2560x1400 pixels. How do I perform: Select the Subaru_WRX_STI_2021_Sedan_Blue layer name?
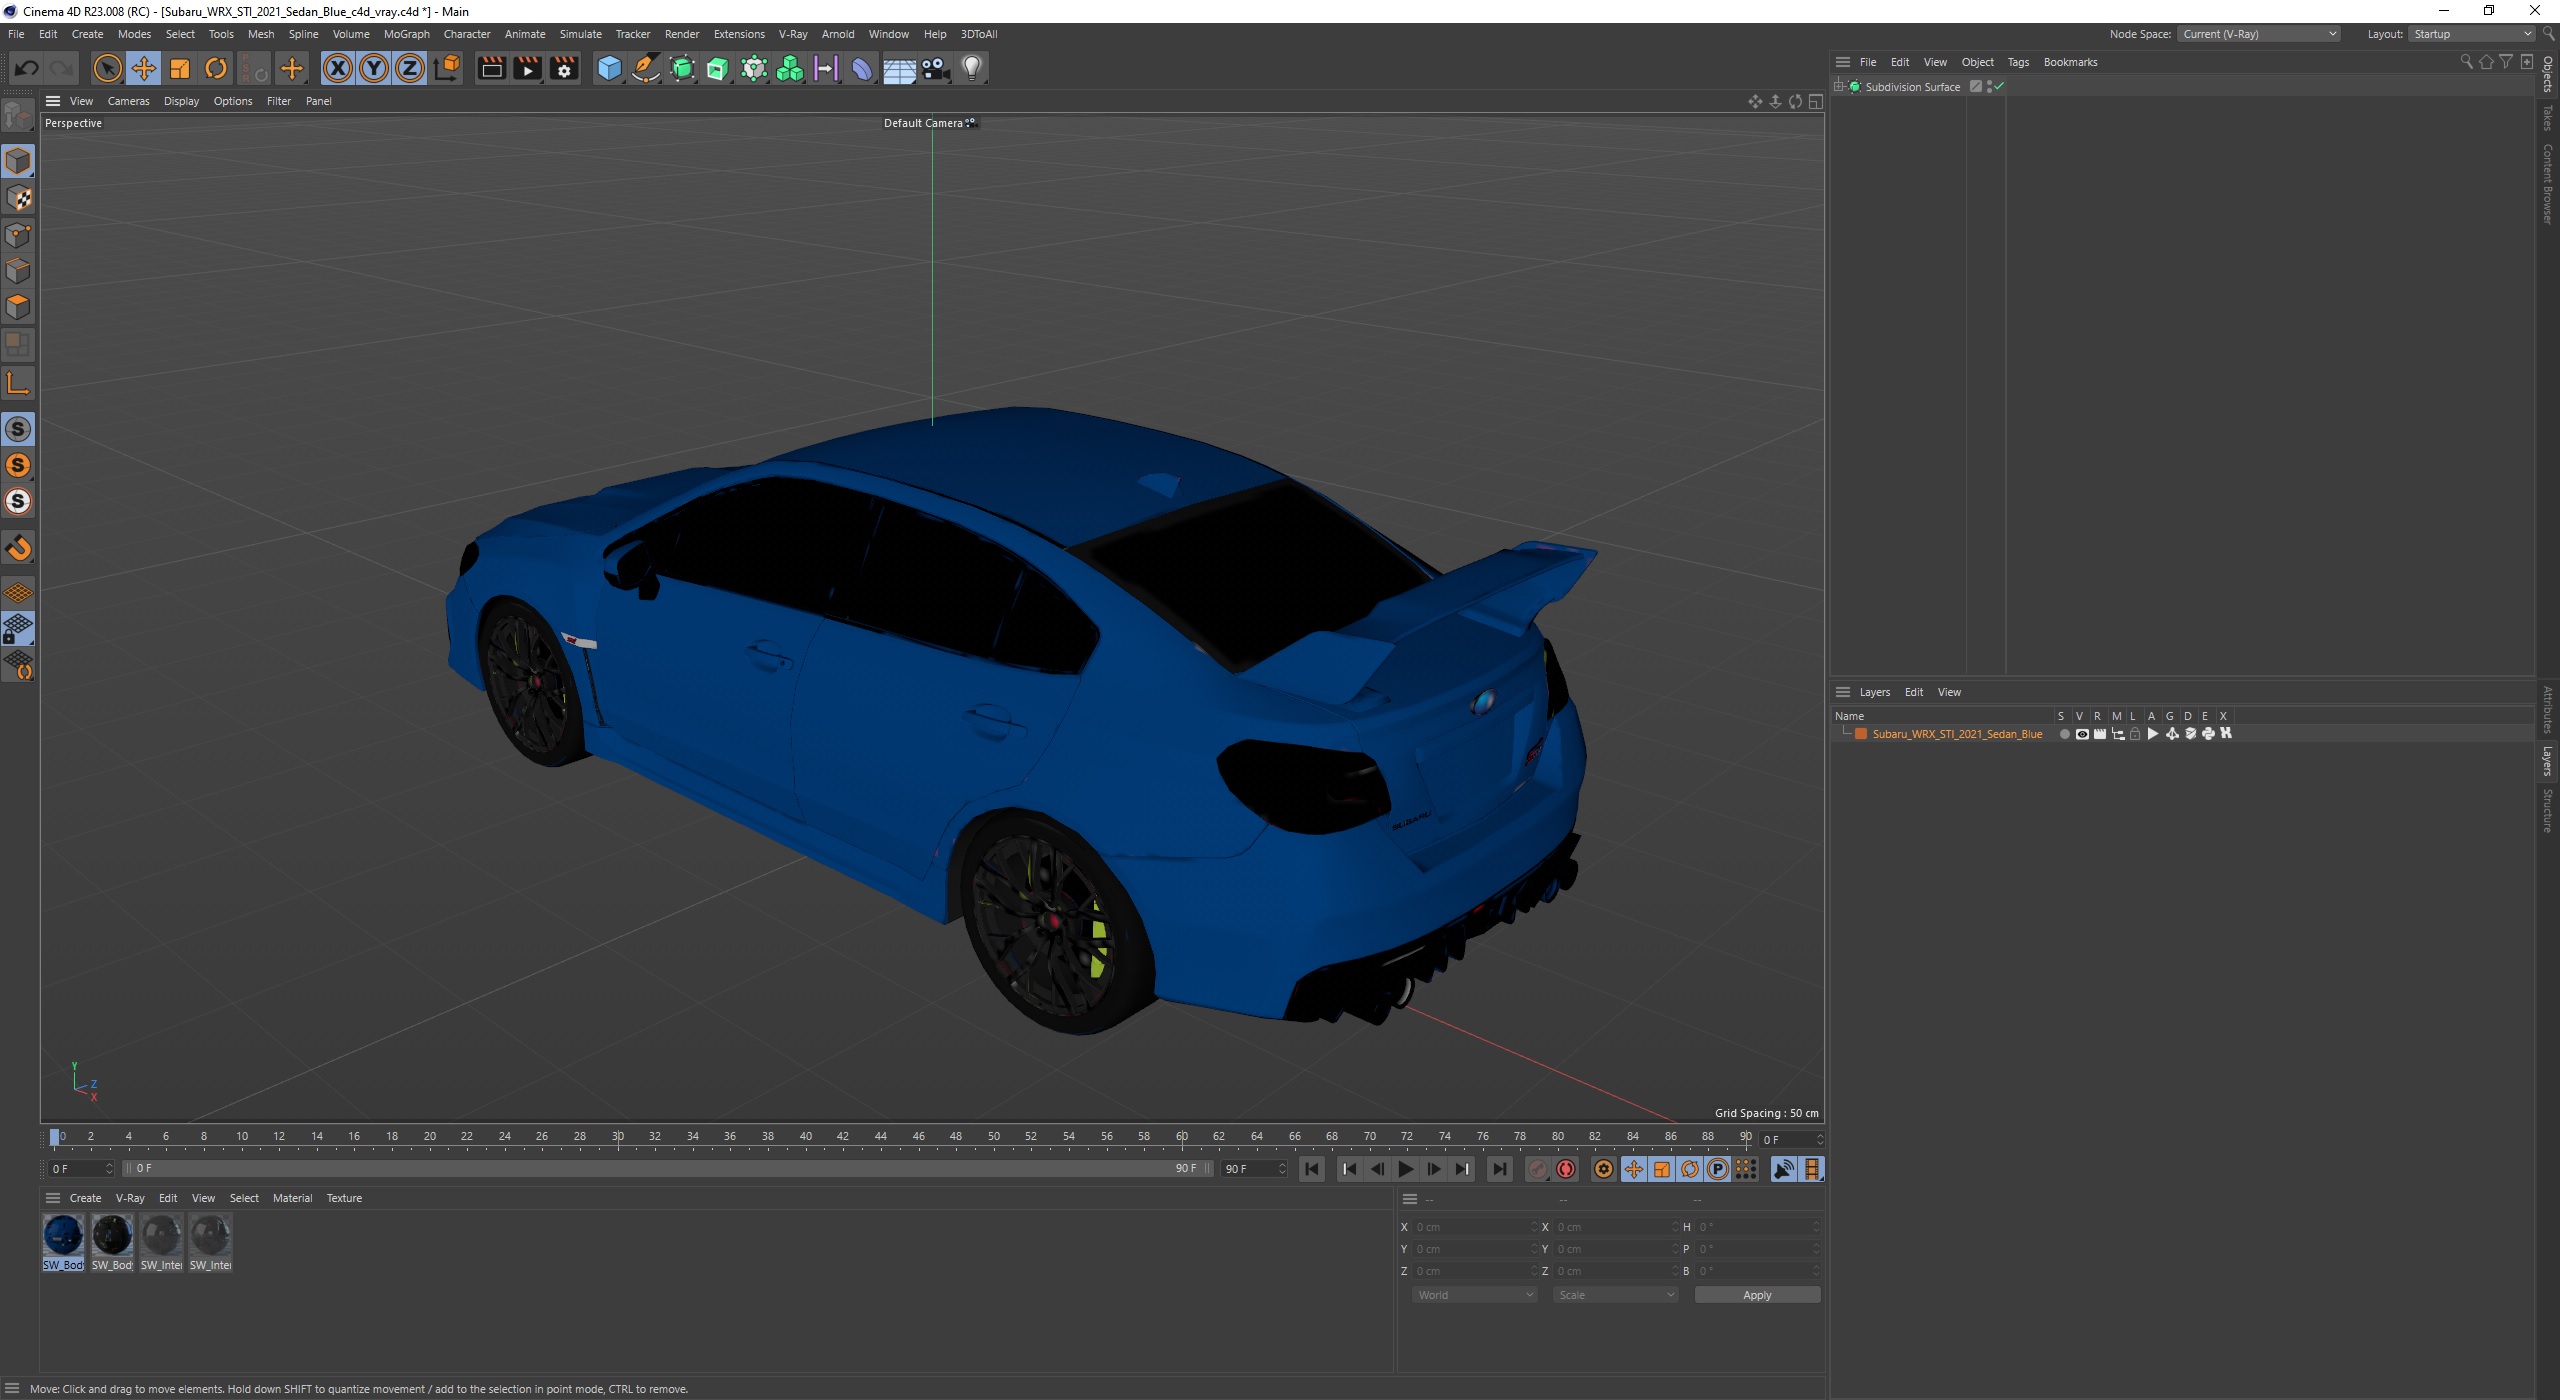(1957, 734)
